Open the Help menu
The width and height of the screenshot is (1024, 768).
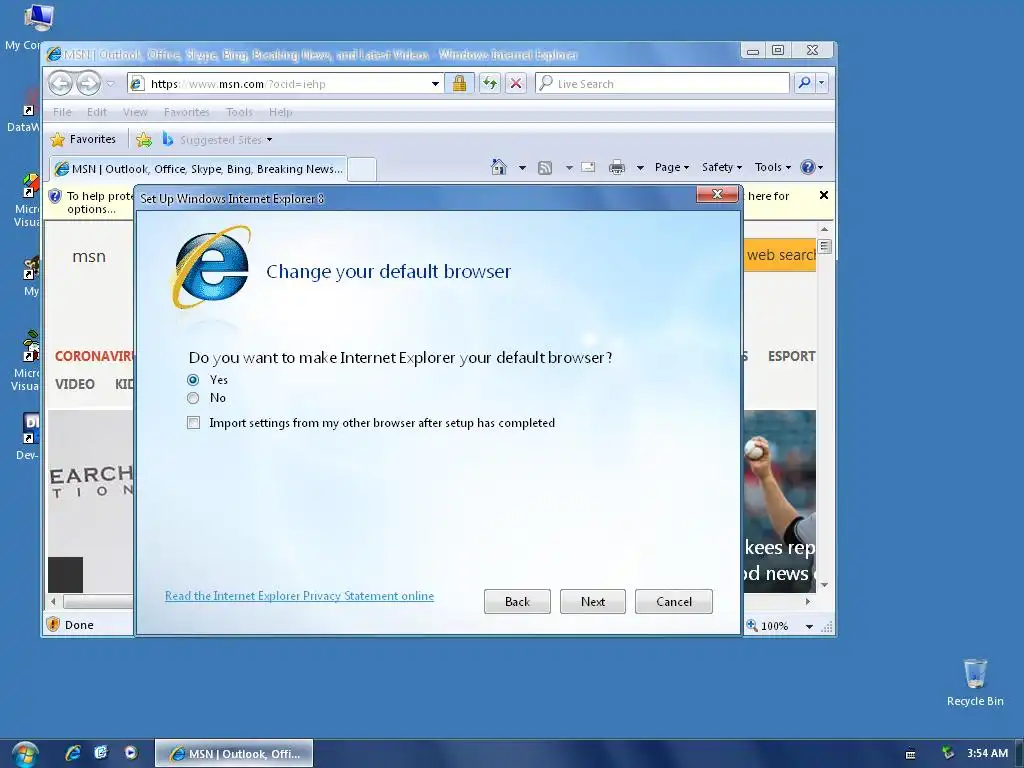click(280, 112)
